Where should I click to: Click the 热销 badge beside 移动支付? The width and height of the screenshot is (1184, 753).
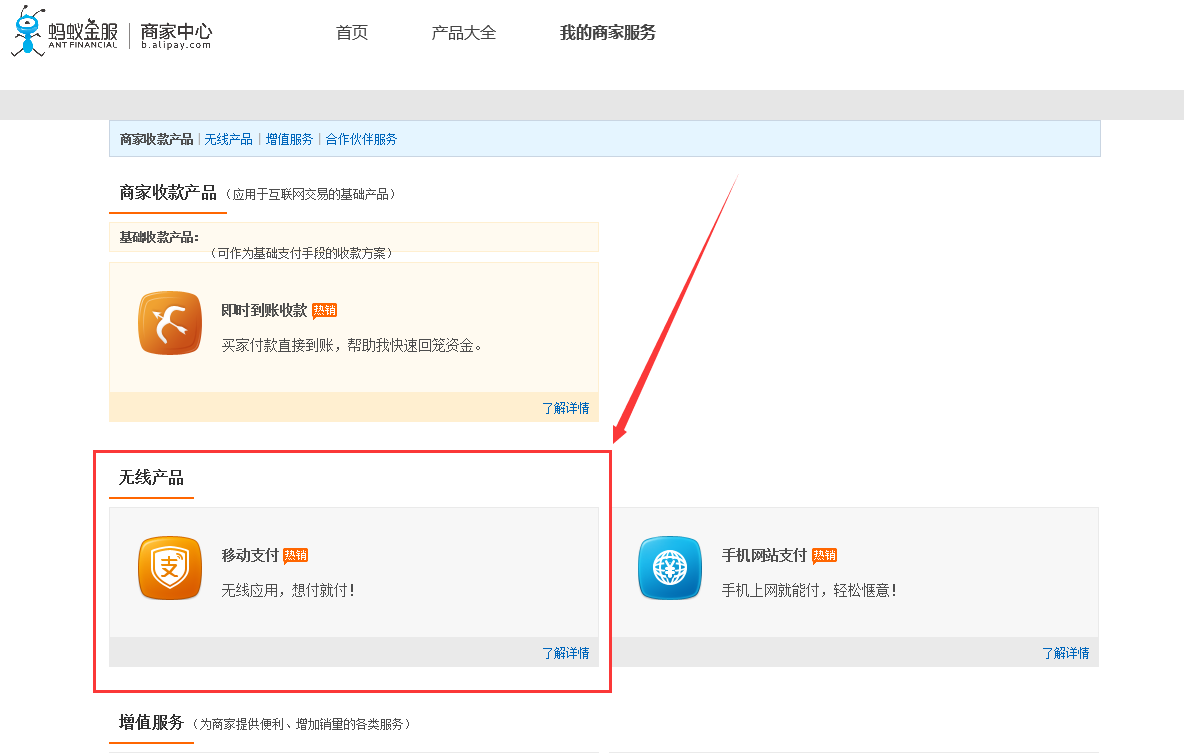click(x=295, y=555)
